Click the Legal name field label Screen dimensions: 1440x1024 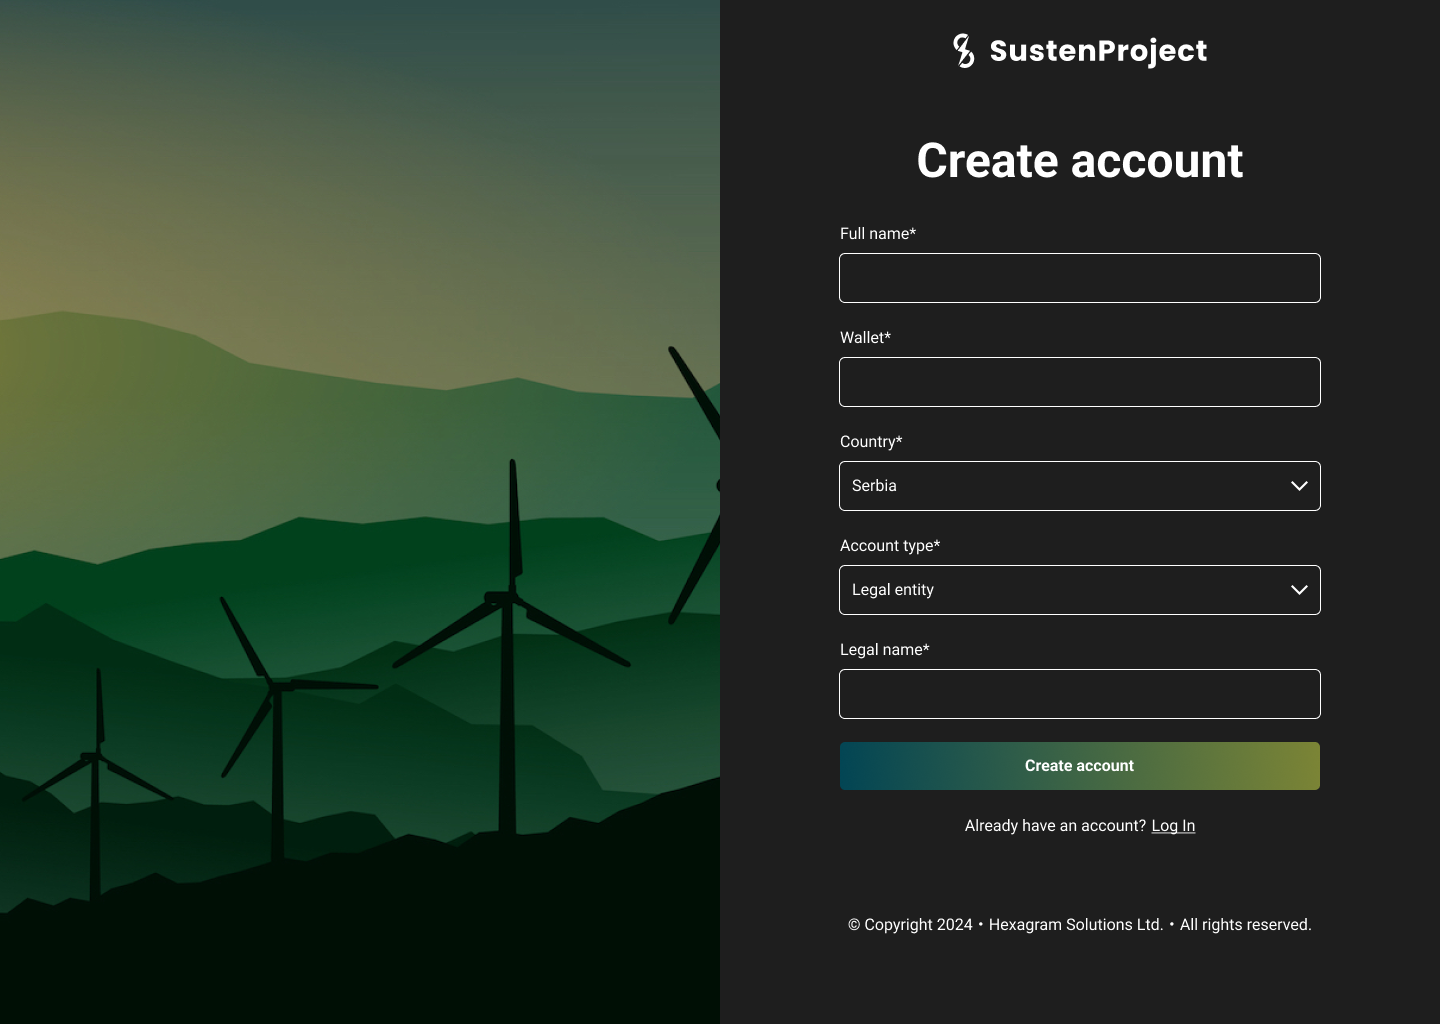[x=884, y=650]
